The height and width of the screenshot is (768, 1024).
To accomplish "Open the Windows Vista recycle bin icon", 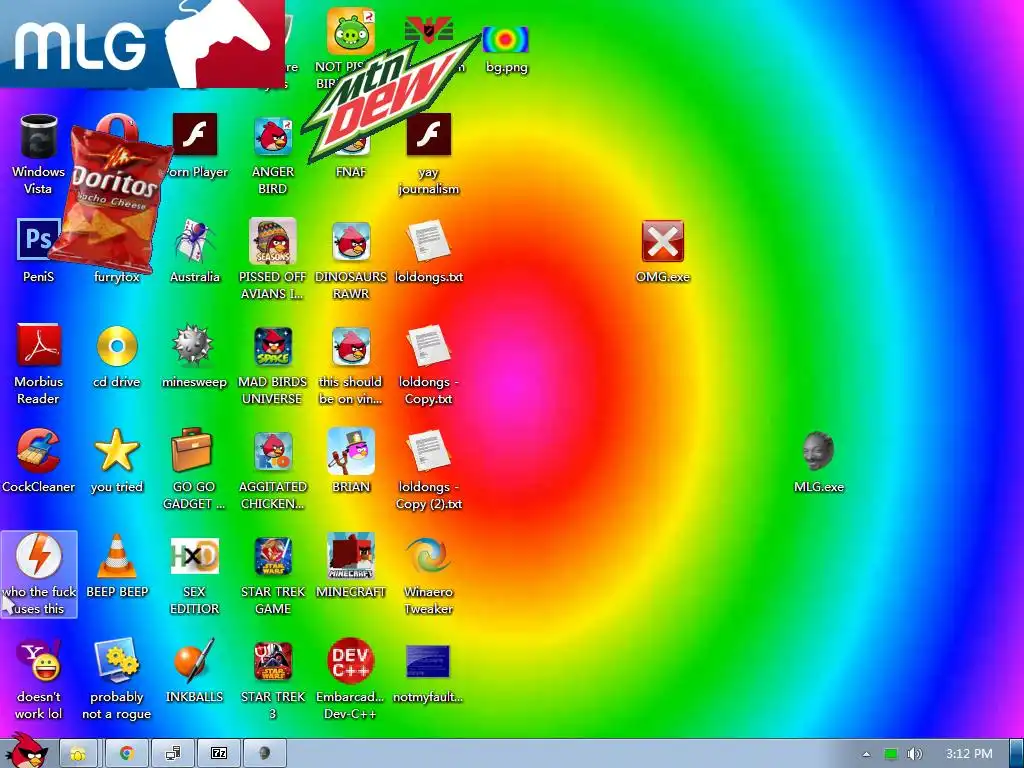I will (39, 136).
